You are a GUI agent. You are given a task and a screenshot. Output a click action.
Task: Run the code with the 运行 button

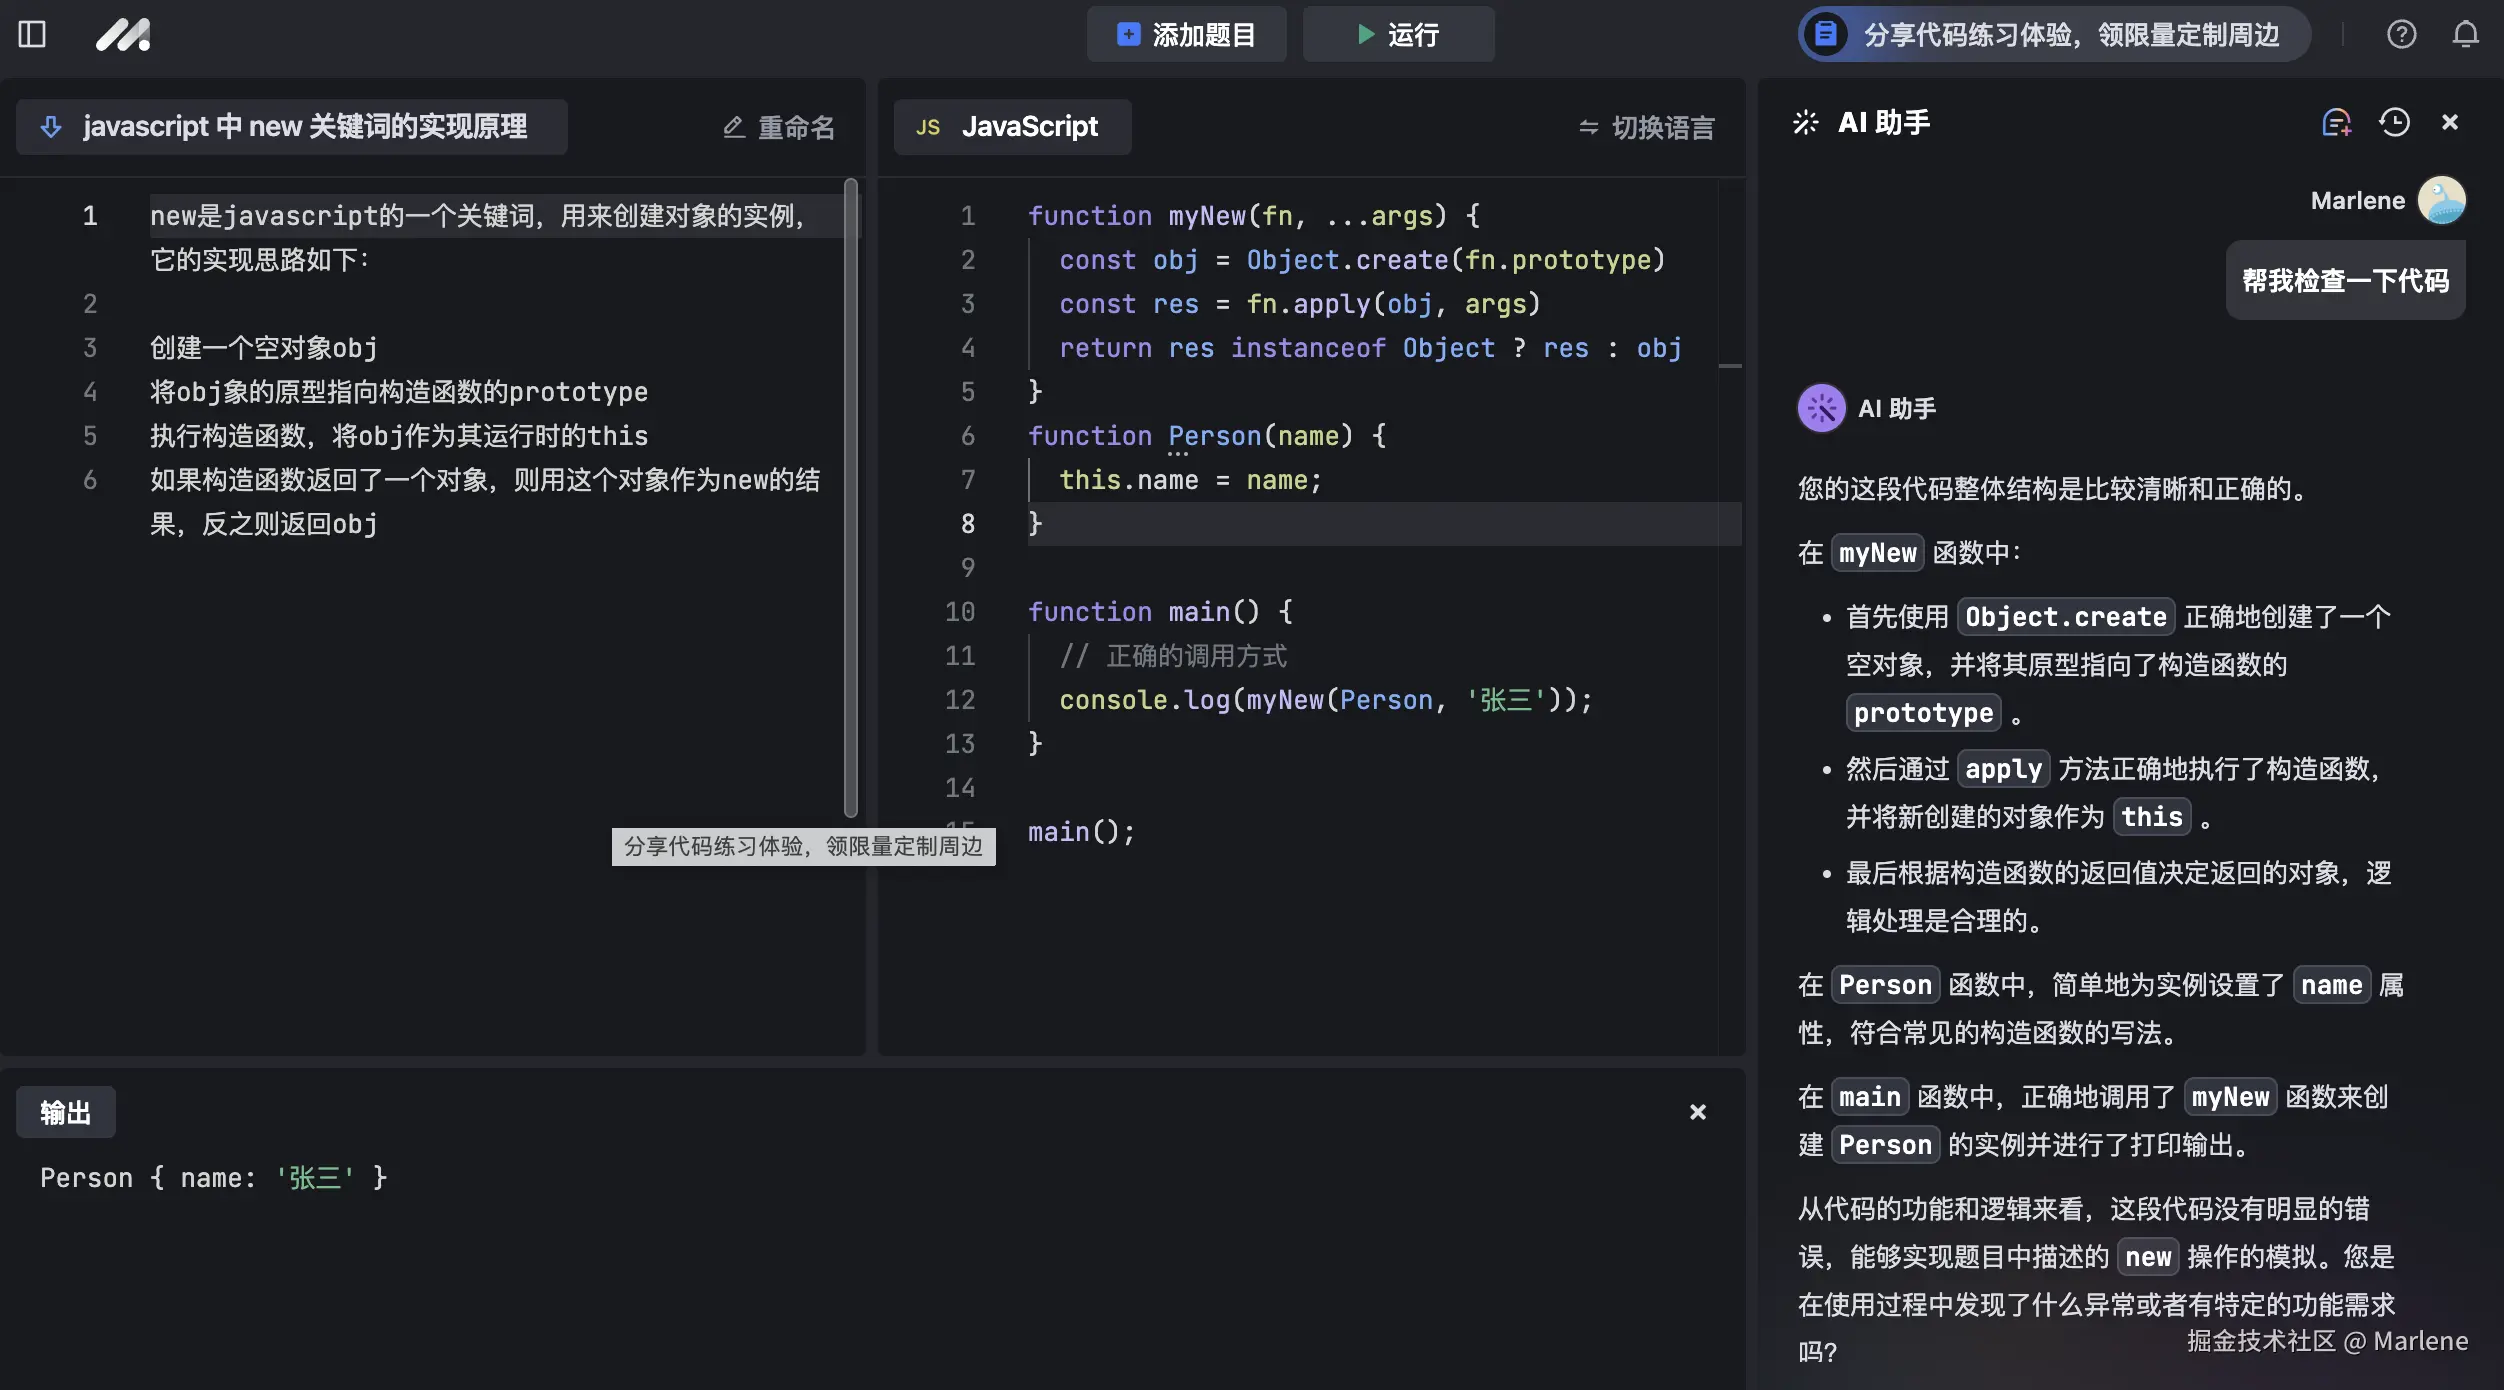click(x=1397, y=33)
